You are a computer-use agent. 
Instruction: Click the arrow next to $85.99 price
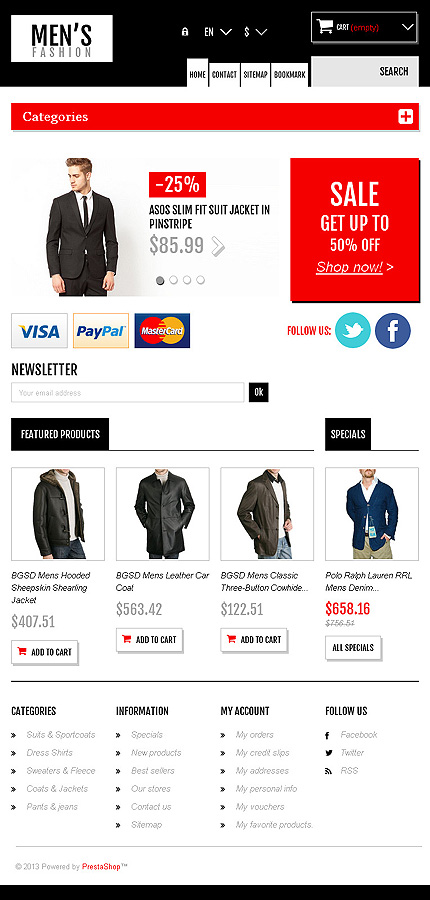(218, 246)
